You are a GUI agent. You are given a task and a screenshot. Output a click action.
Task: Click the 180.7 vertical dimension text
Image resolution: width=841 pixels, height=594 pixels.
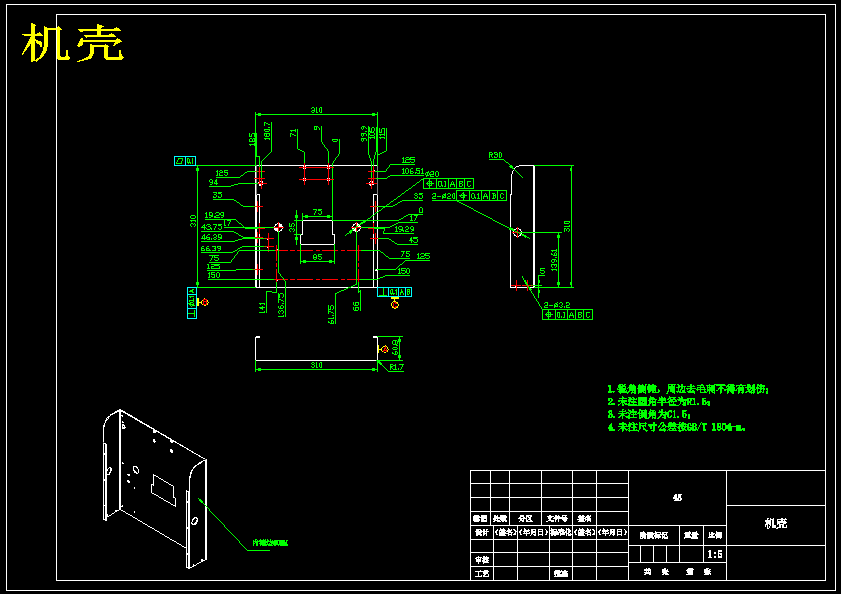[267, 132]
